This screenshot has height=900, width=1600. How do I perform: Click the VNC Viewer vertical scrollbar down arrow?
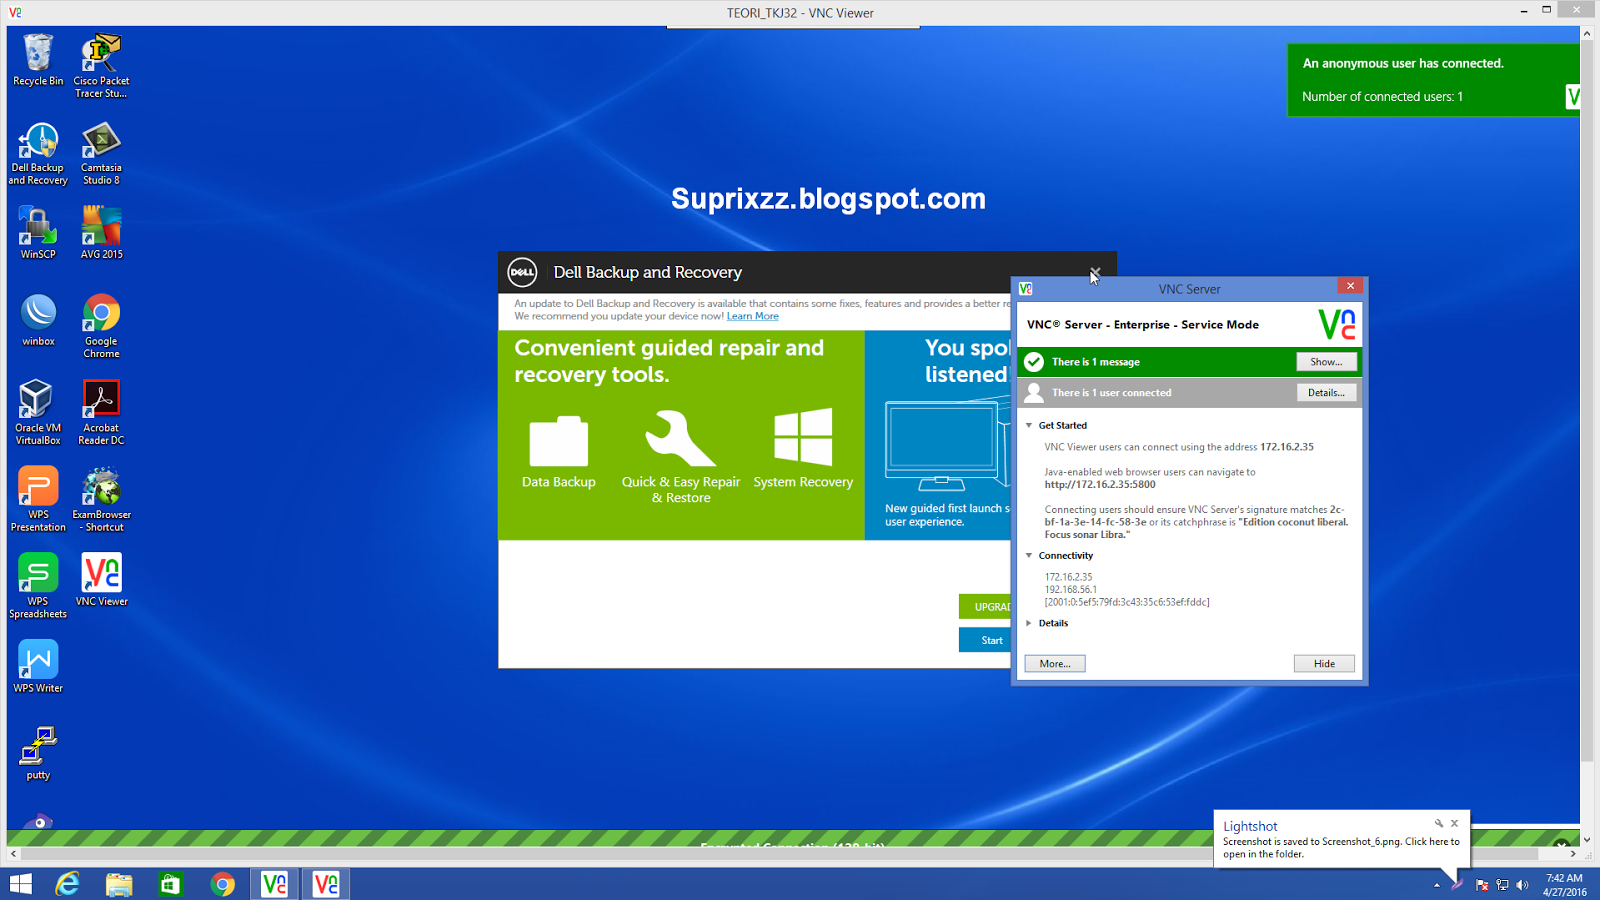click(x=1587, y=840)
